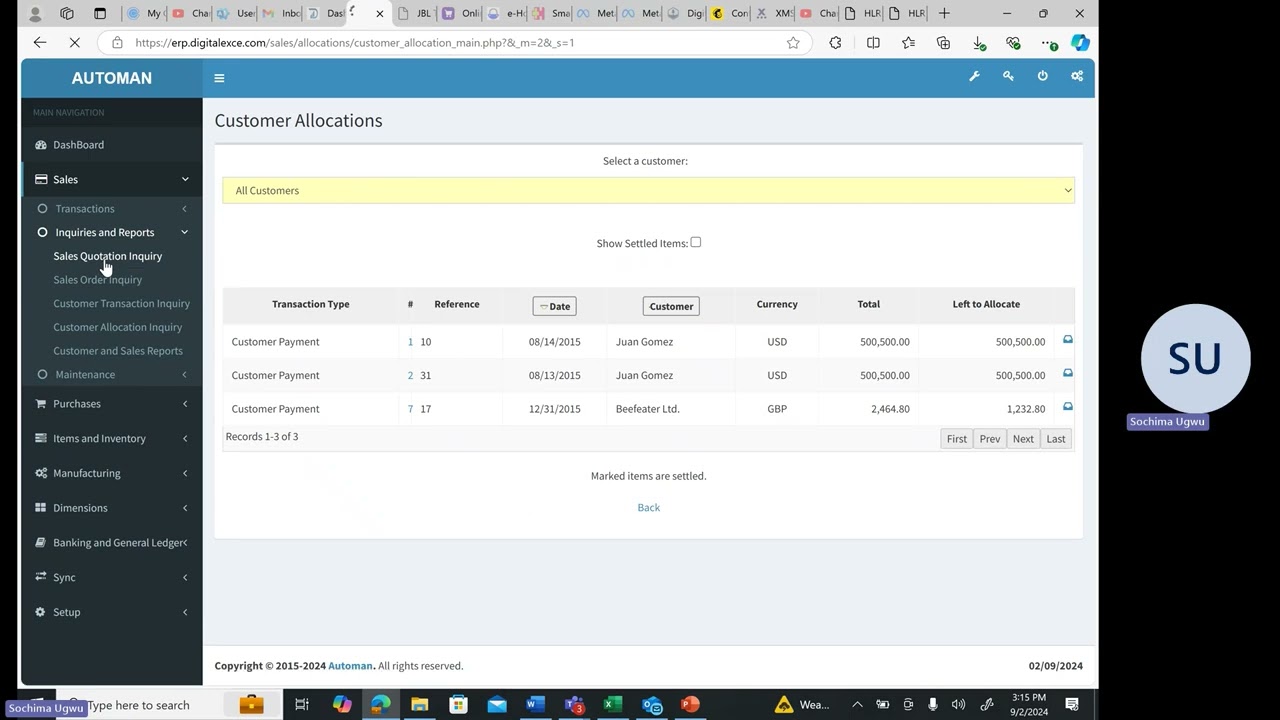Open Microsoft Store in taskbar
1280x720 pixels.
point(458,704)
